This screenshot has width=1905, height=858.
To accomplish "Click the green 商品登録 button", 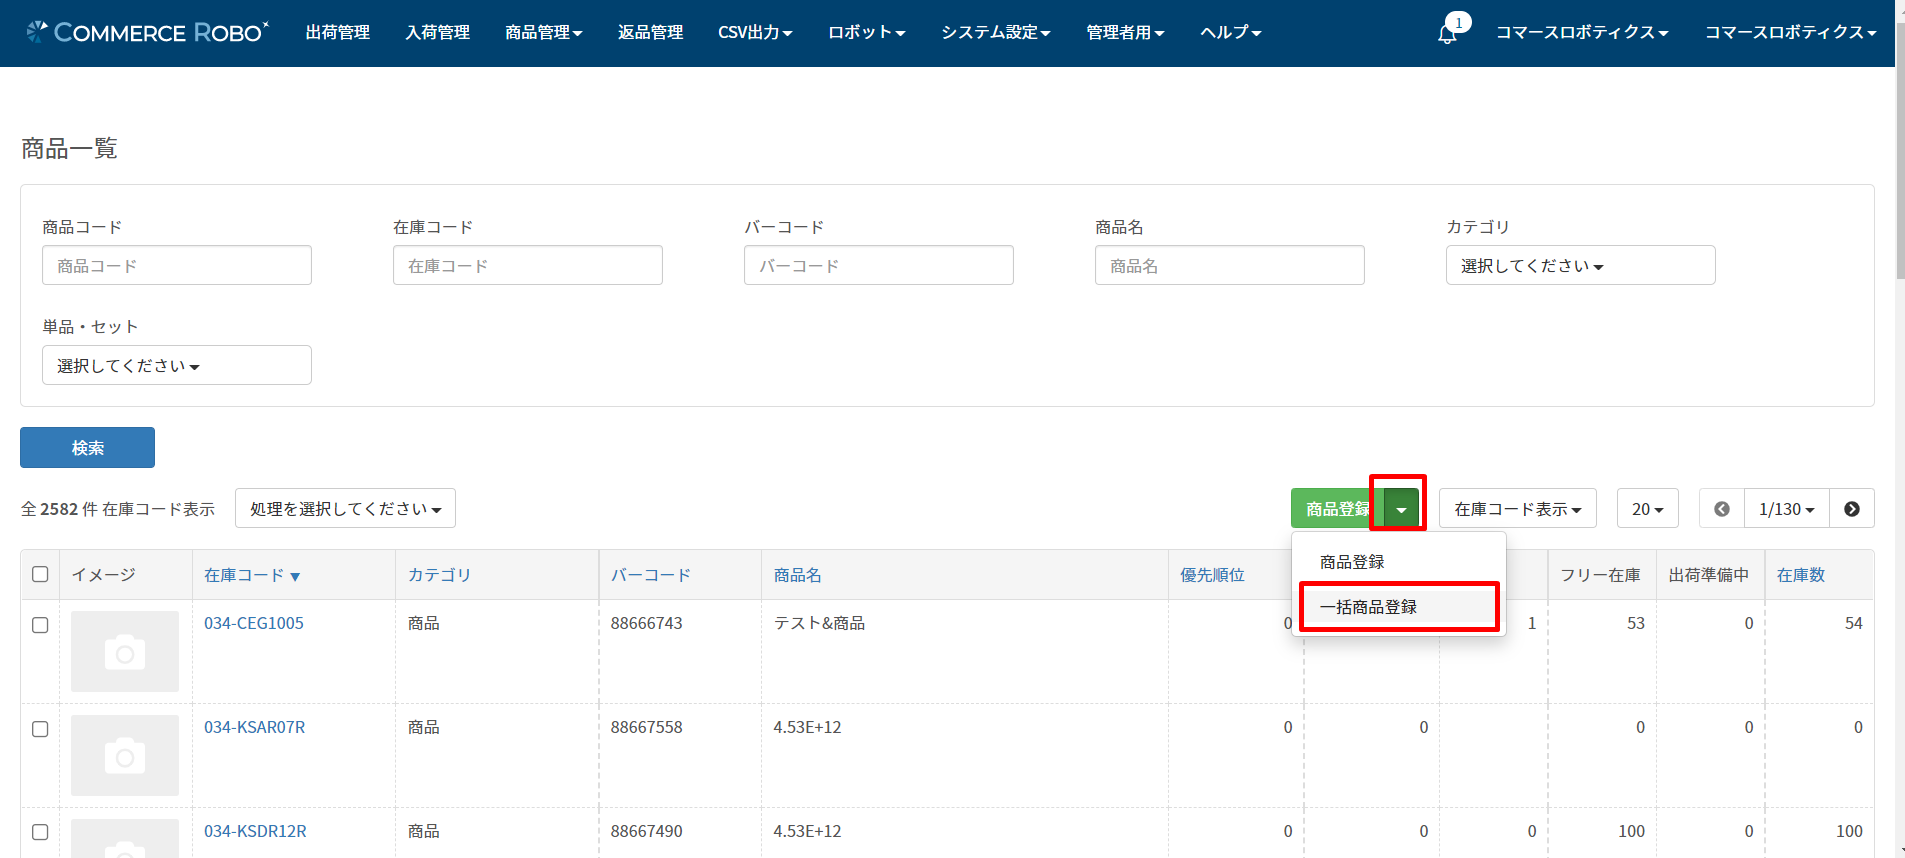I will pyautogui.click(x=1338, y=509).
